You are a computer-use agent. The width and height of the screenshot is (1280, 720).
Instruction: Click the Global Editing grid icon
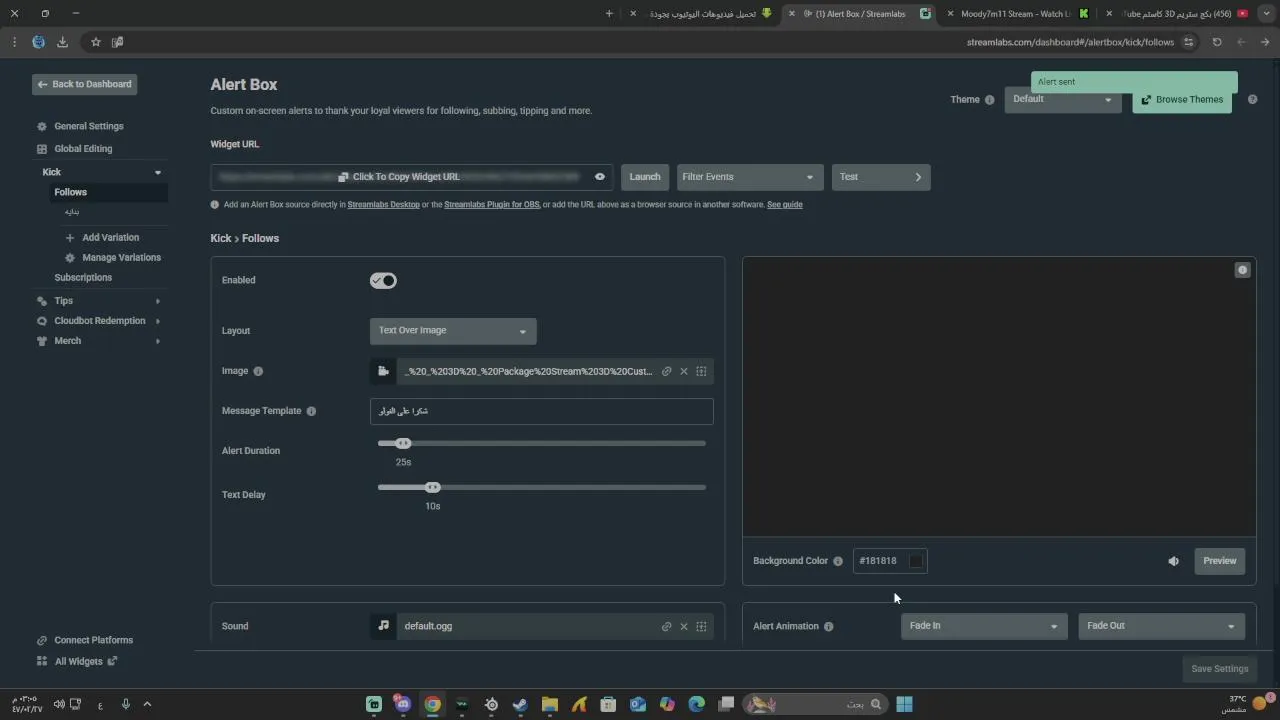tap(42, 149)
